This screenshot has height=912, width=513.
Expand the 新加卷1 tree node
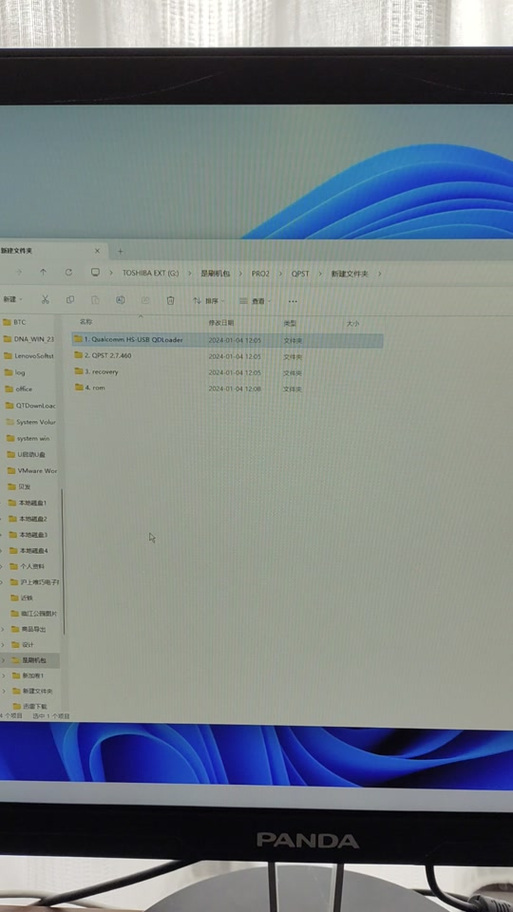click(x=3, y=675)
